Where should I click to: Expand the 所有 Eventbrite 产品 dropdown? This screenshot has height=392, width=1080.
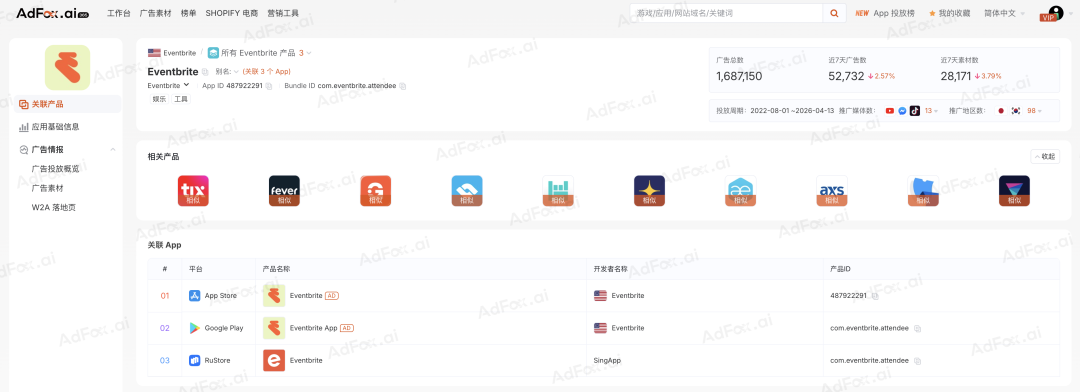309,53
